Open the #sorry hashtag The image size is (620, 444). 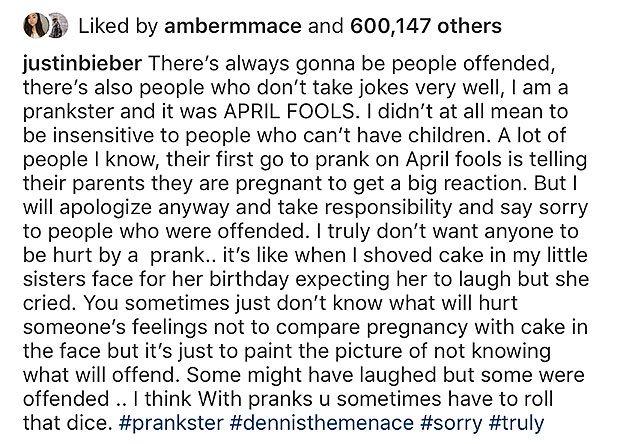[x=452, y=423]
